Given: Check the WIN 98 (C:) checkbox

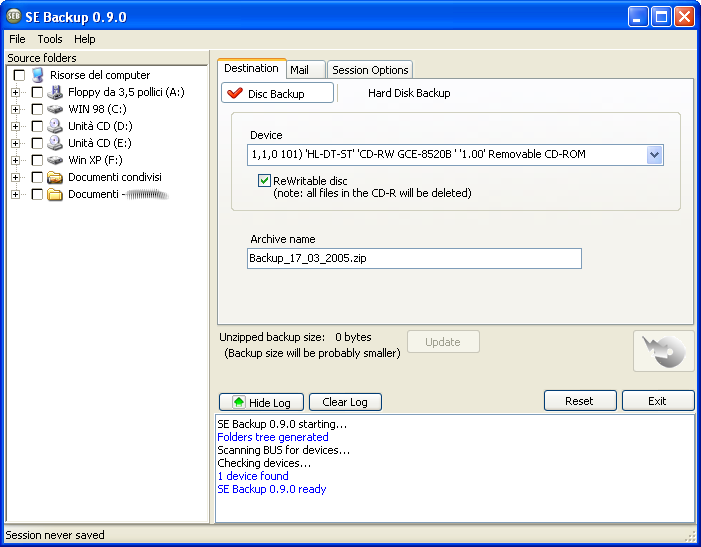Looking at the screenshot, I should pyautogui.click(x=37, y=109).
